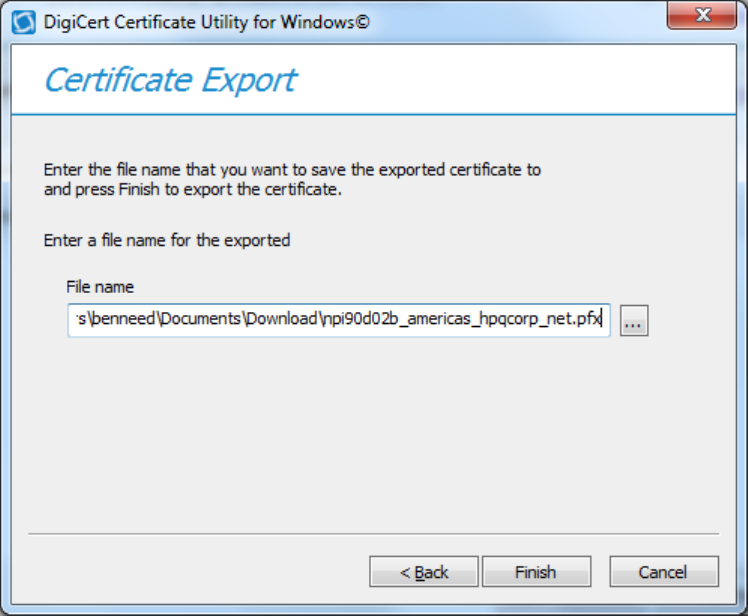Click 'benneed' in the file path
Screen dimensions: 748x616
(116, 321)
